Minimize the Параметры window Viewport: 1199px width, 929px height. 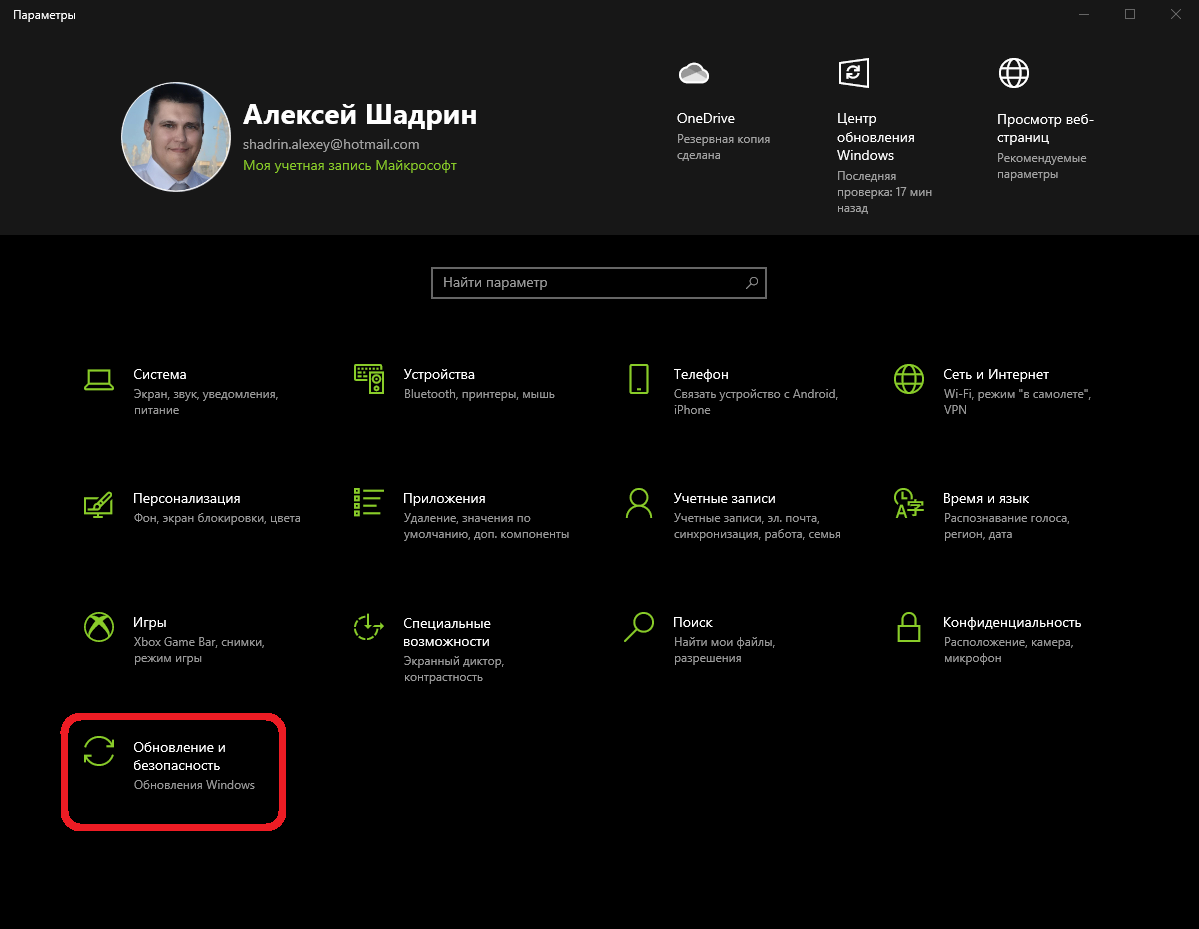[1084, 15]
